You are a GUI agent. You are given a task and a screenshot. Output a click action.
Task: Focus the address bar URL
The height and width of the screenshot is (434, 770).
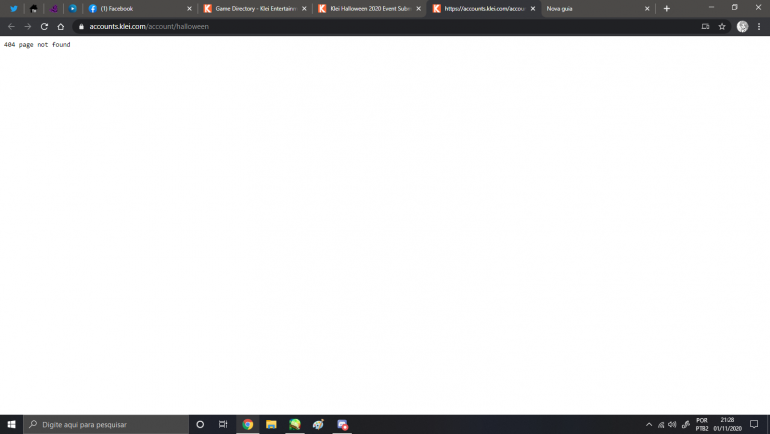(149, 27)
